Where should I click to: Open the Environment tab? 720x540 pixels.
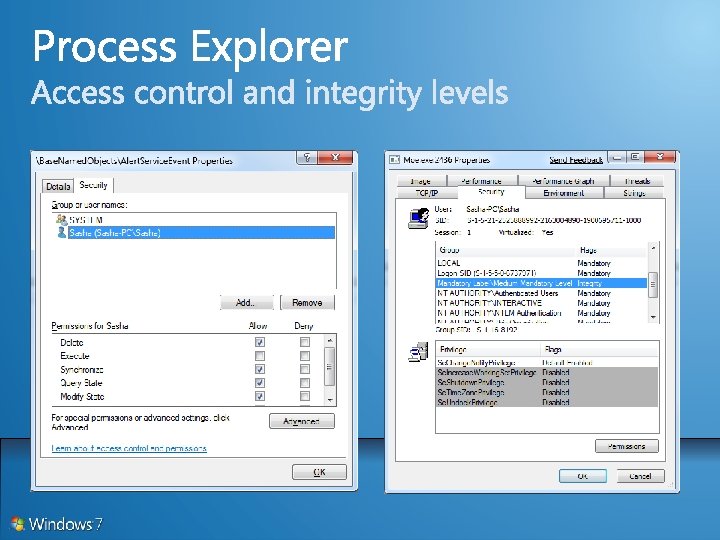(x=564, y=193)
